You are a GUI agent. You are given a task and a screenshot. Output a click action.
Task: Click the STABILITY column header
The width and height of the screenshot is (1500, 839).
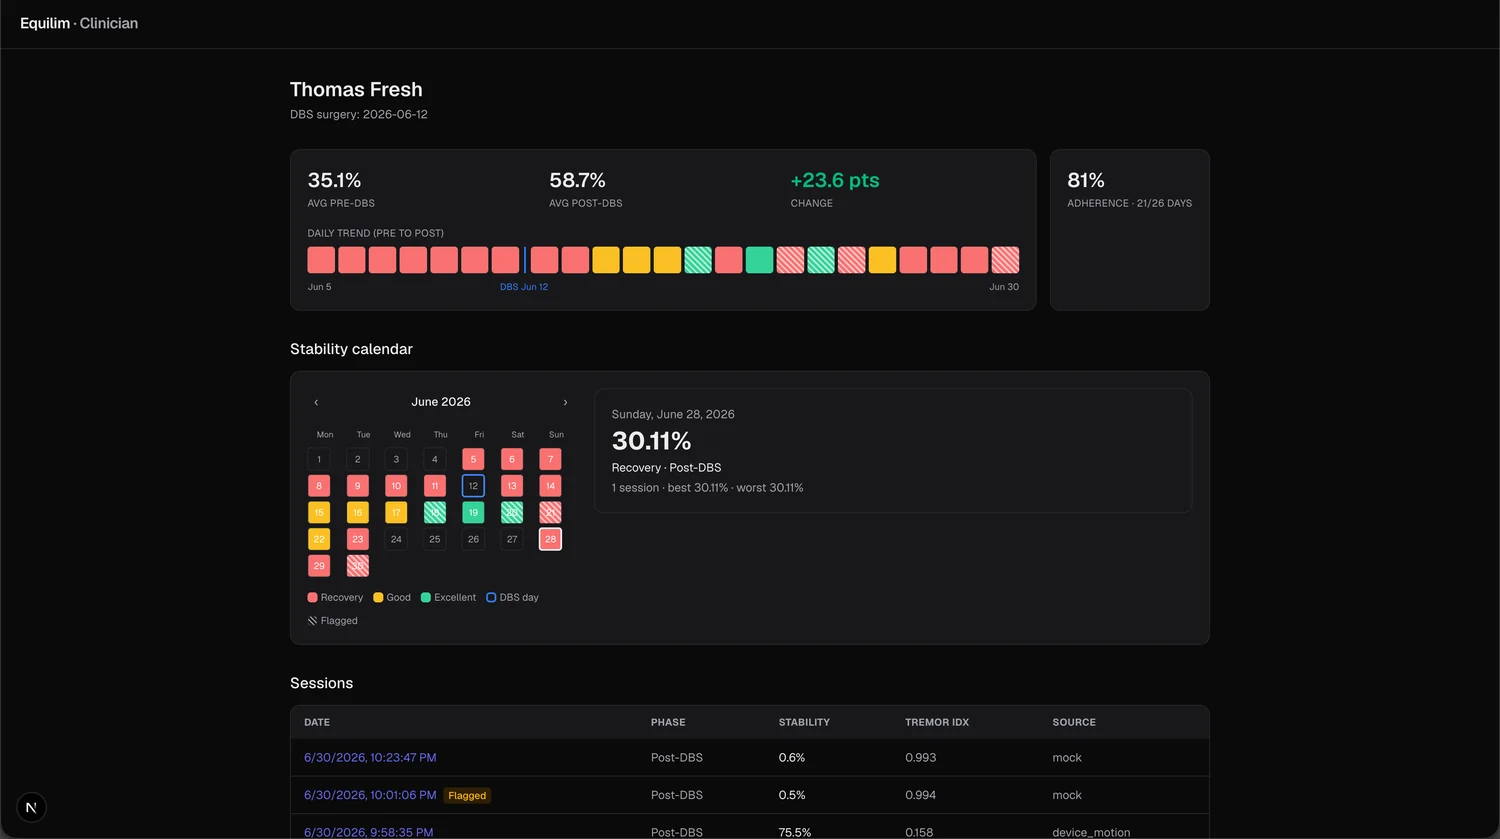804,722
